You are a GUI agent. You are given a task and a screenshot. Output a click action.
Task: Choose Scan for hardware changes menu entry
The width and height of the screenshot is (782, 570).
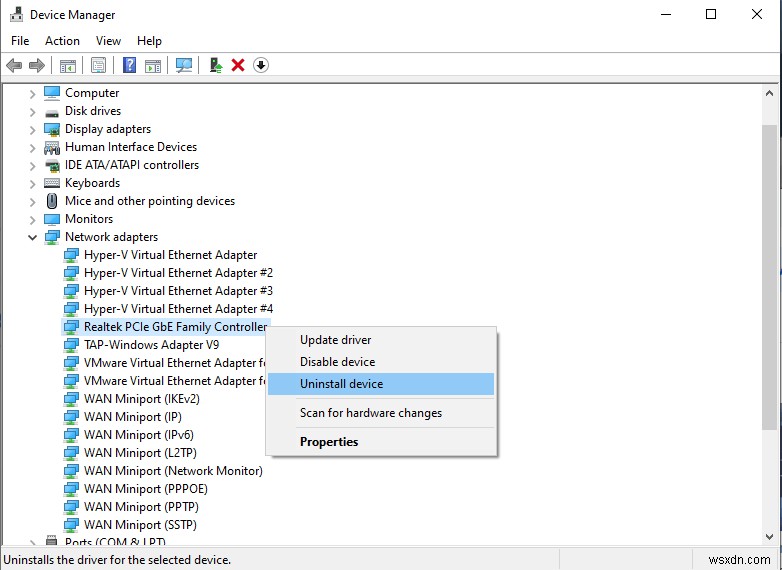pos(381,413)
